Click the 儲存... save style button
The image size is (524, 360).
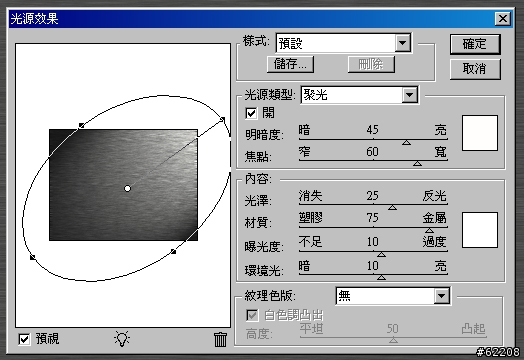pyautogui.click(x=290, y=64)
